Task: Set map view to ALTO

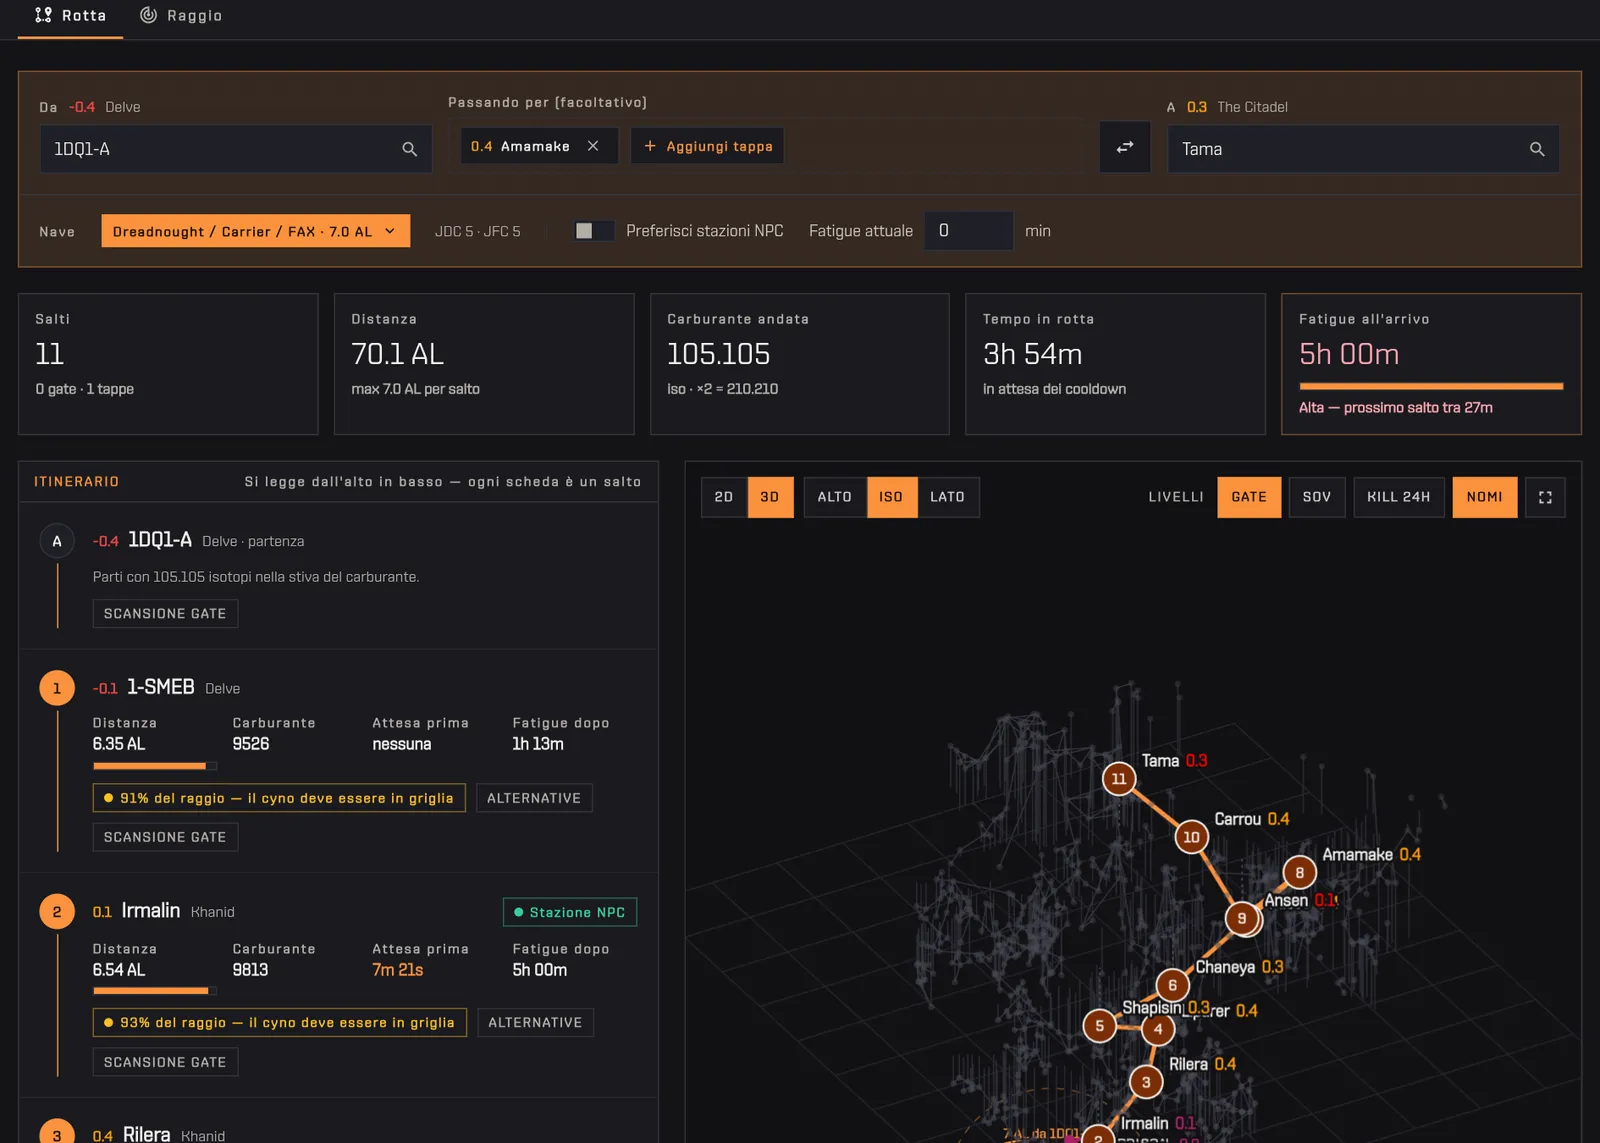Action: tap(835, 497)
